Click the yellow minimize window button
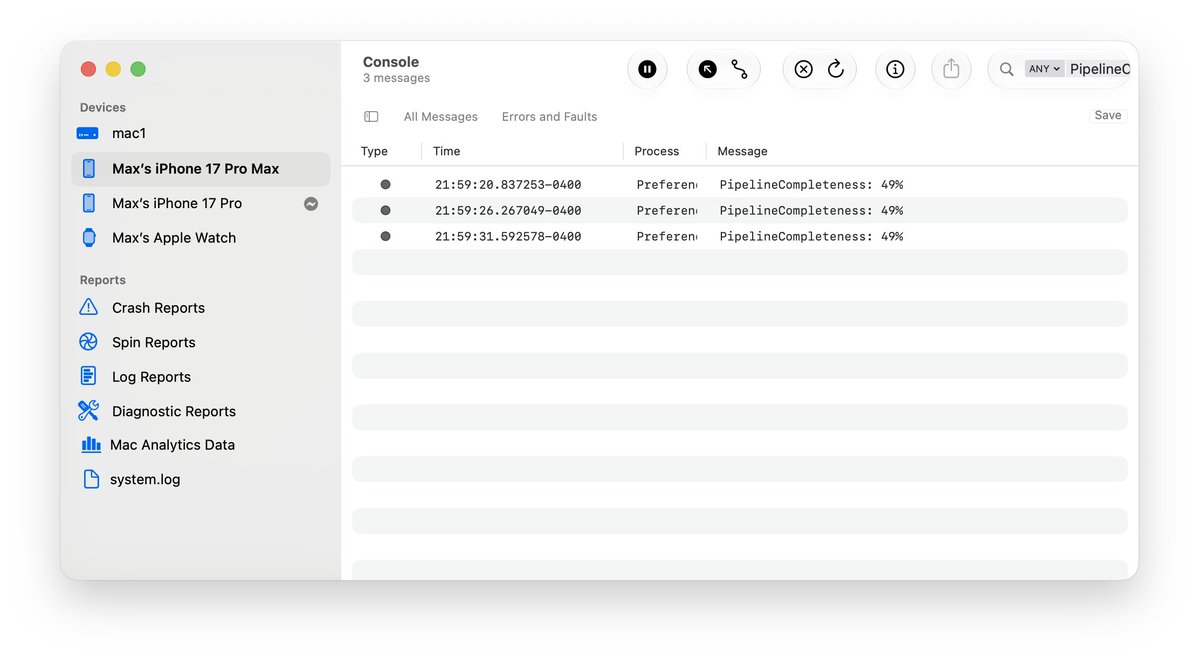 (x=113, y=70)
